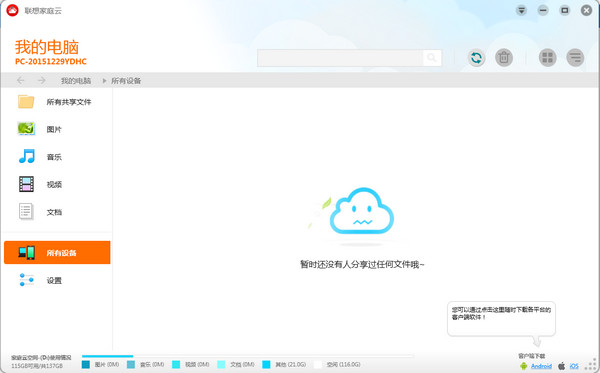Minimize the Home Cloud window
Viewport: 600px width, 373px height.
coord(543,10)
